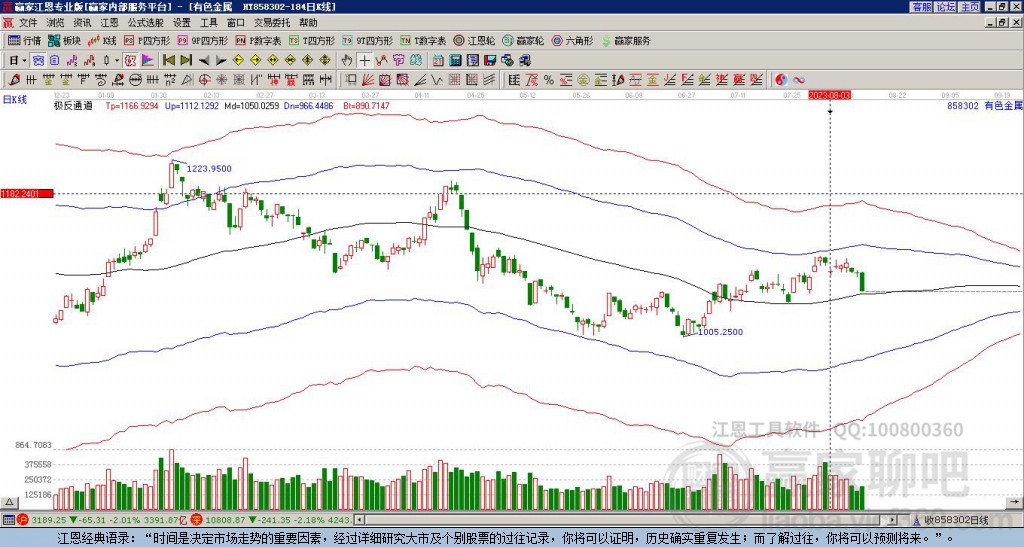The height and width of the screenshot is (548, 1024).
Task: Select the percent % line tool
Action: [x=549, y=80]
